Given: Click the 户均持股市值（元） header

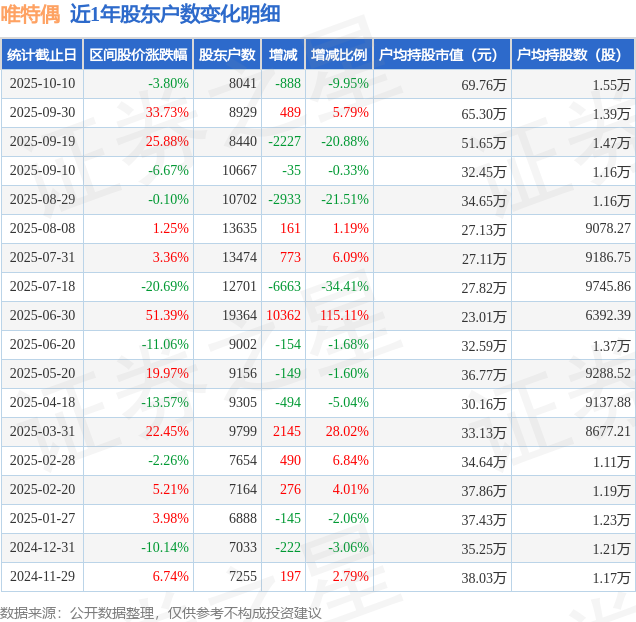Looking at the screenshot, I should coord(441,55).
